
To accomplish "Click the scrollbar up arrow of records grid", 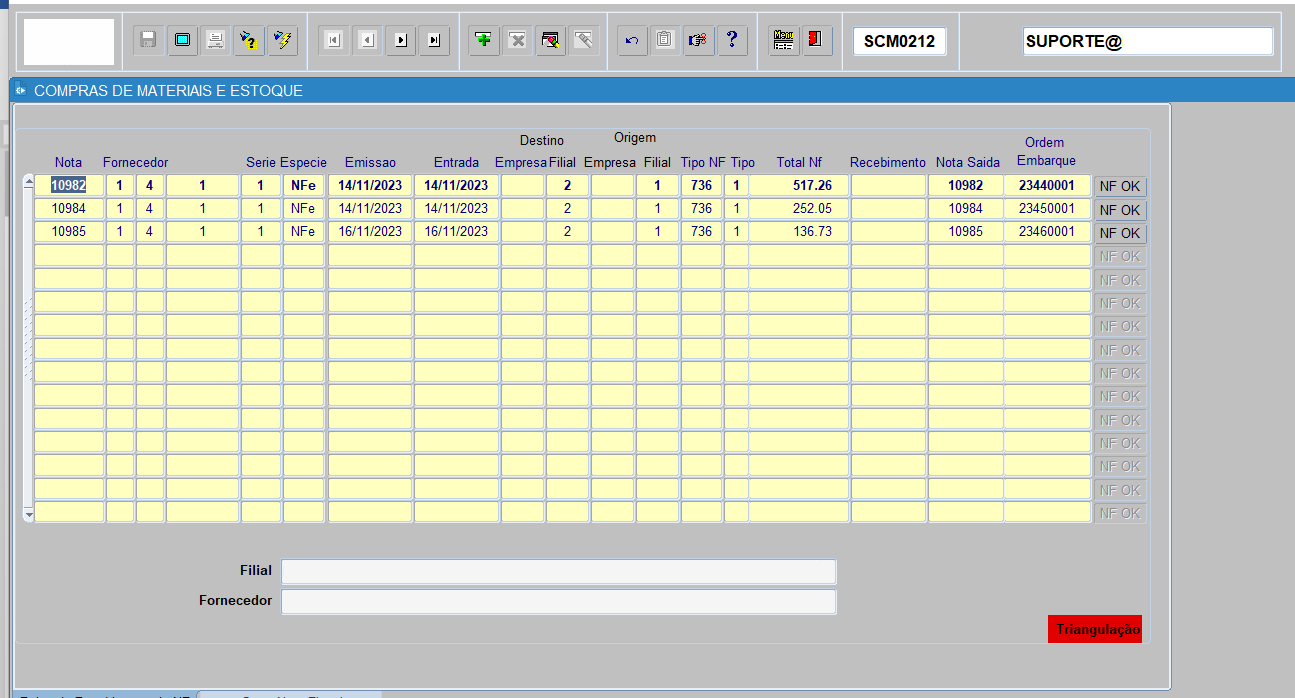I will (x=28, y=182).
